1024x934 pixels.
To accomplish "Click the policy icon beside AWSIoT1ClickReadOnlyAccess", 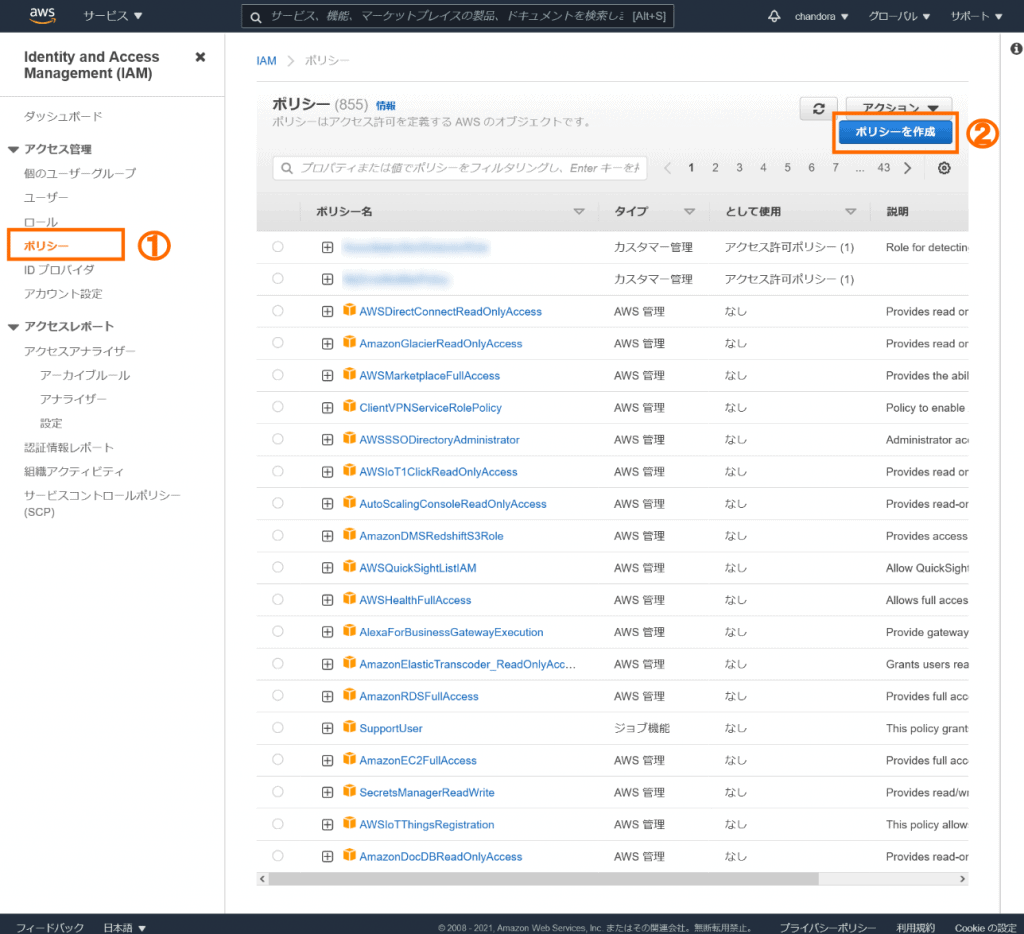I will [x=349, y=470].
